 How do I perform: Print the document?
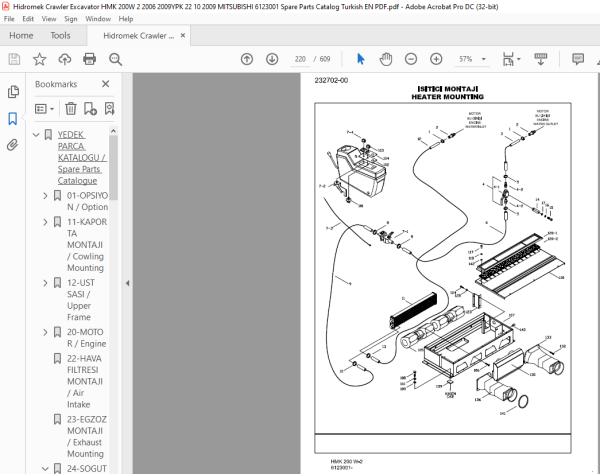pyautogui.click(x=90, y=59)
